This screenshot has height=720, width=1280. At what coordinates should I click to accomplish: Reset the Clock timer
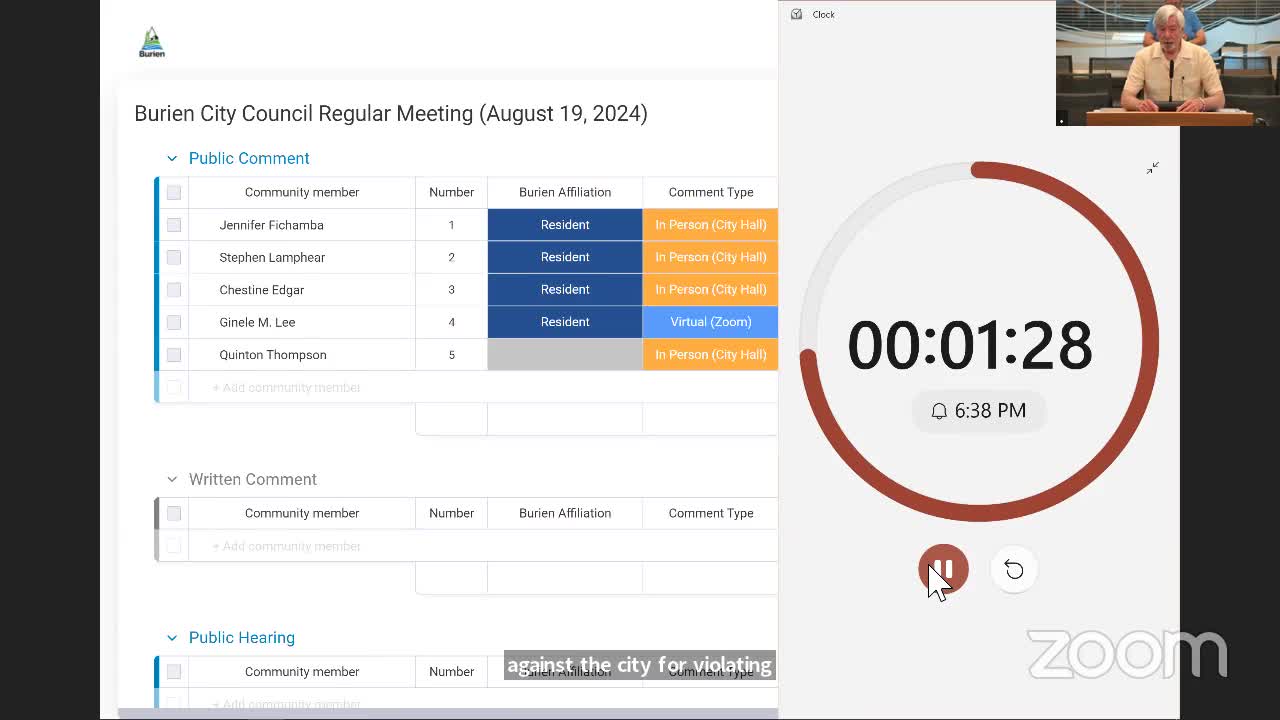[x=1014, y=570]
